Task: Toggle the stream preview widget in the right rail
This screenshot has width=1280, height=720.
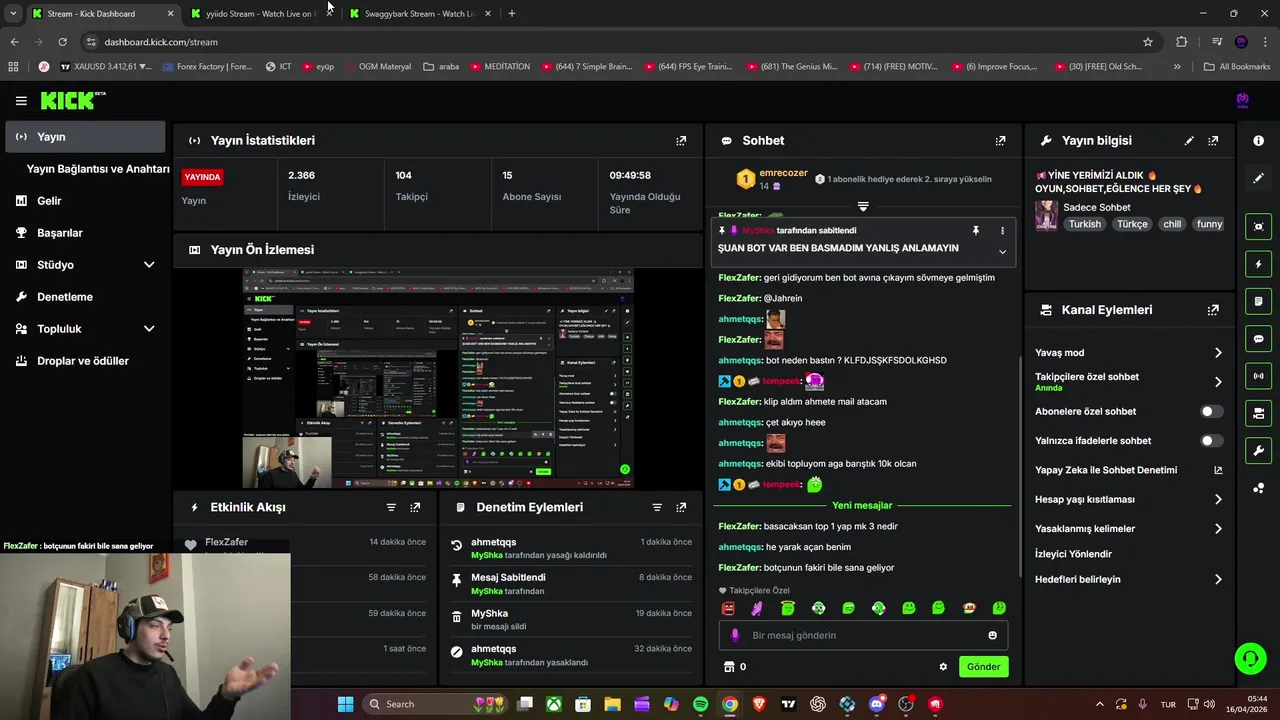Action: pyautogui.click(x=1258, y=227)
